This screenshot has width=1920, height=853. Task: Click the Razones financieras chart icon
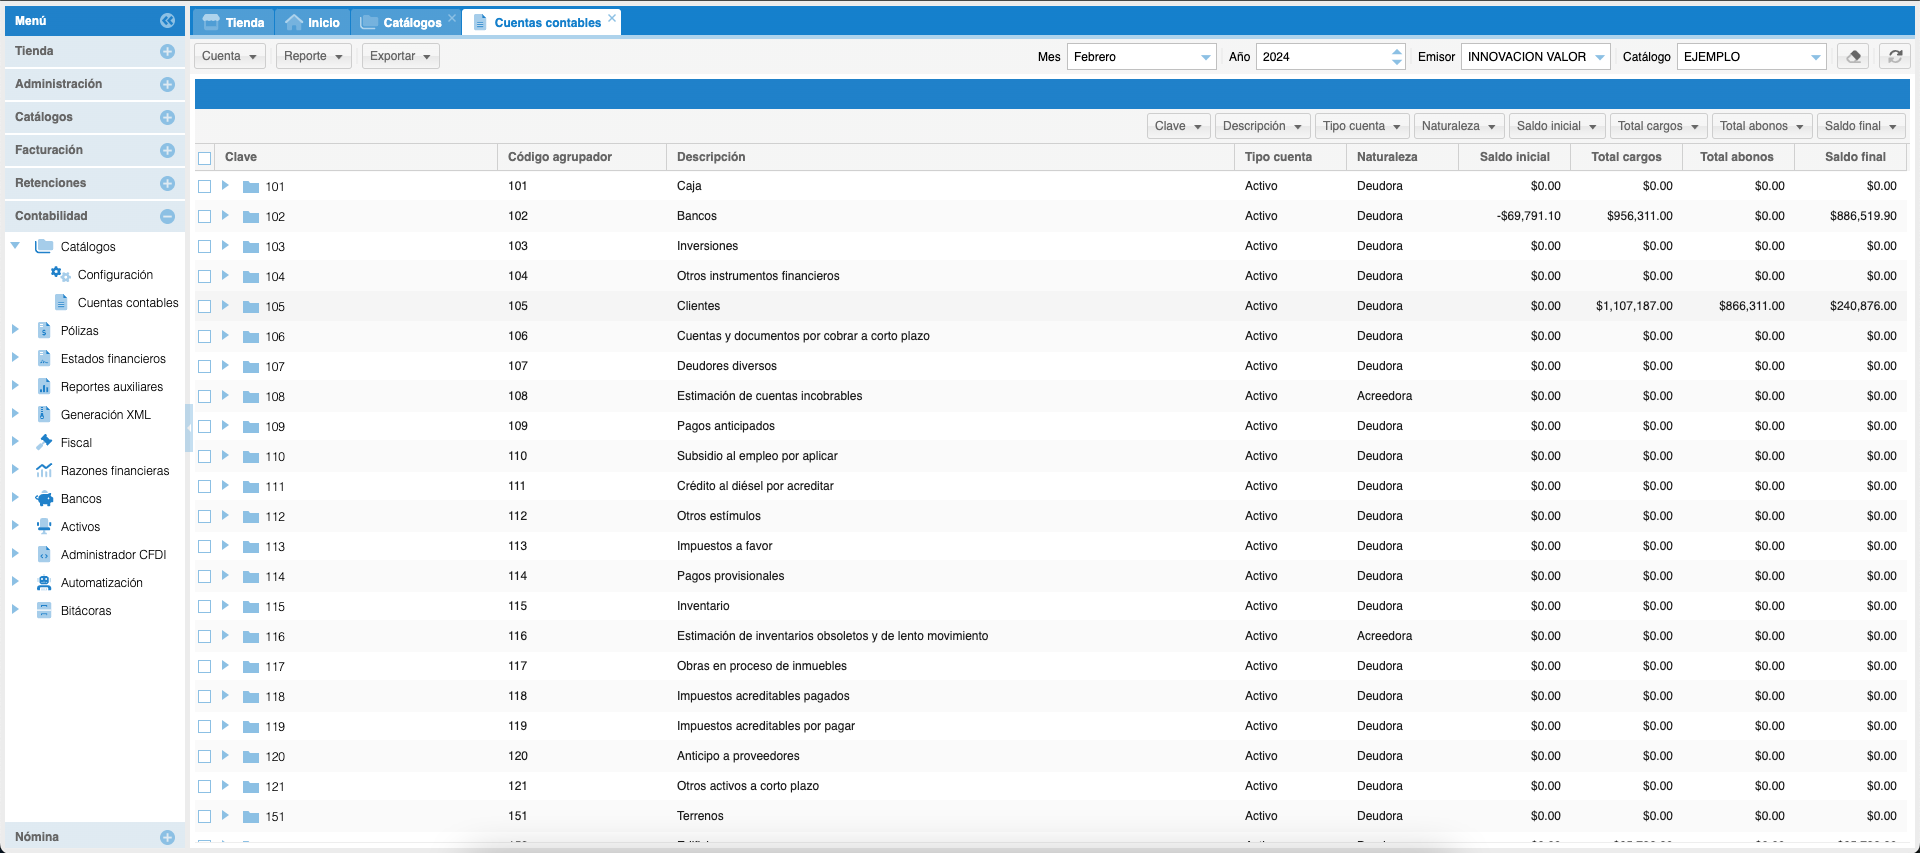44,471
